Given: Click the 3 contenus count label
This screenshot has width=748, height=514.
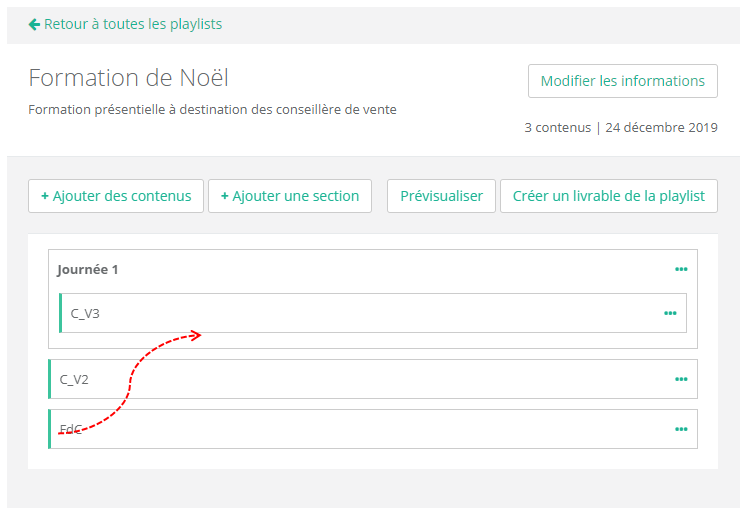Looking at the screenshot, I should tap(557, 128).
